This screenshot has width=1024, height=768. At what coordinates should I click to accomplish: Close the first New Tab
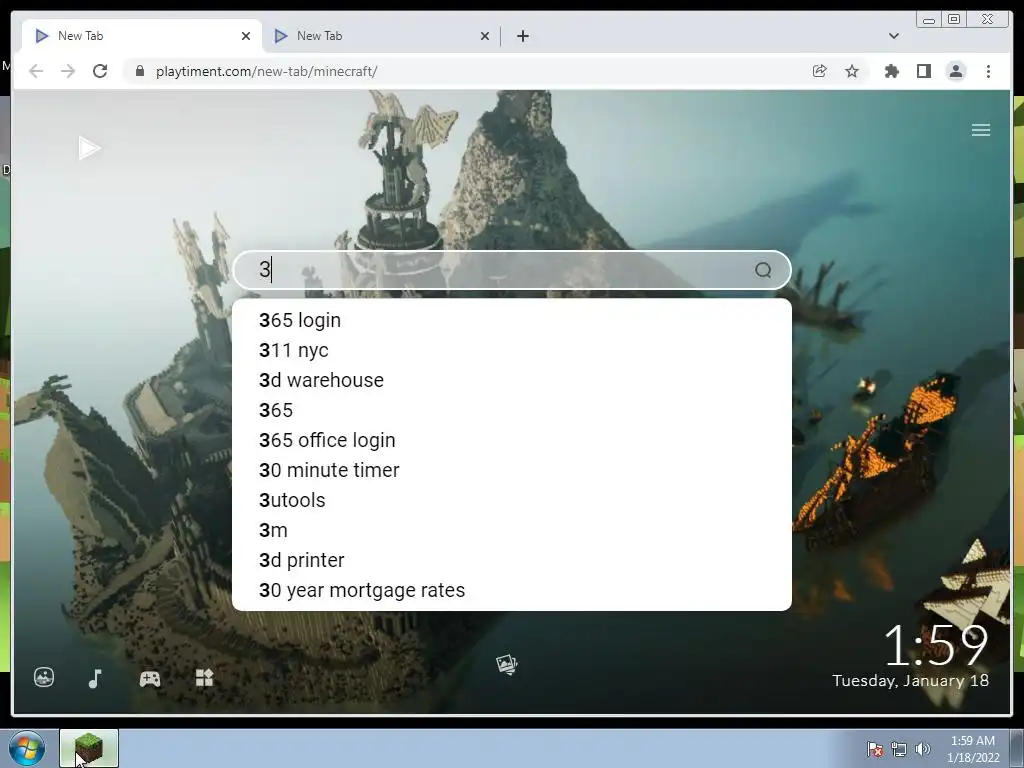246,36
